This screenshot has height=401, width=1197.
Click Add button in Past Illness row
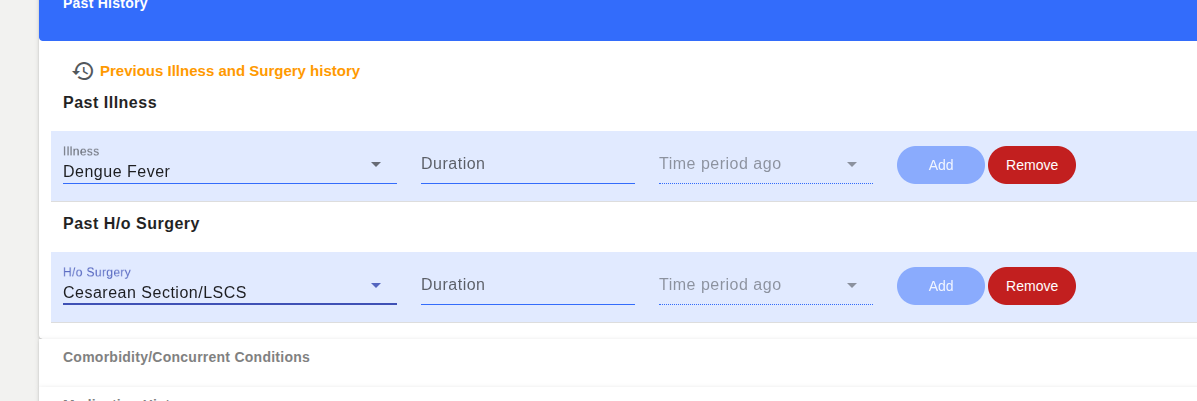coord(940,165)
